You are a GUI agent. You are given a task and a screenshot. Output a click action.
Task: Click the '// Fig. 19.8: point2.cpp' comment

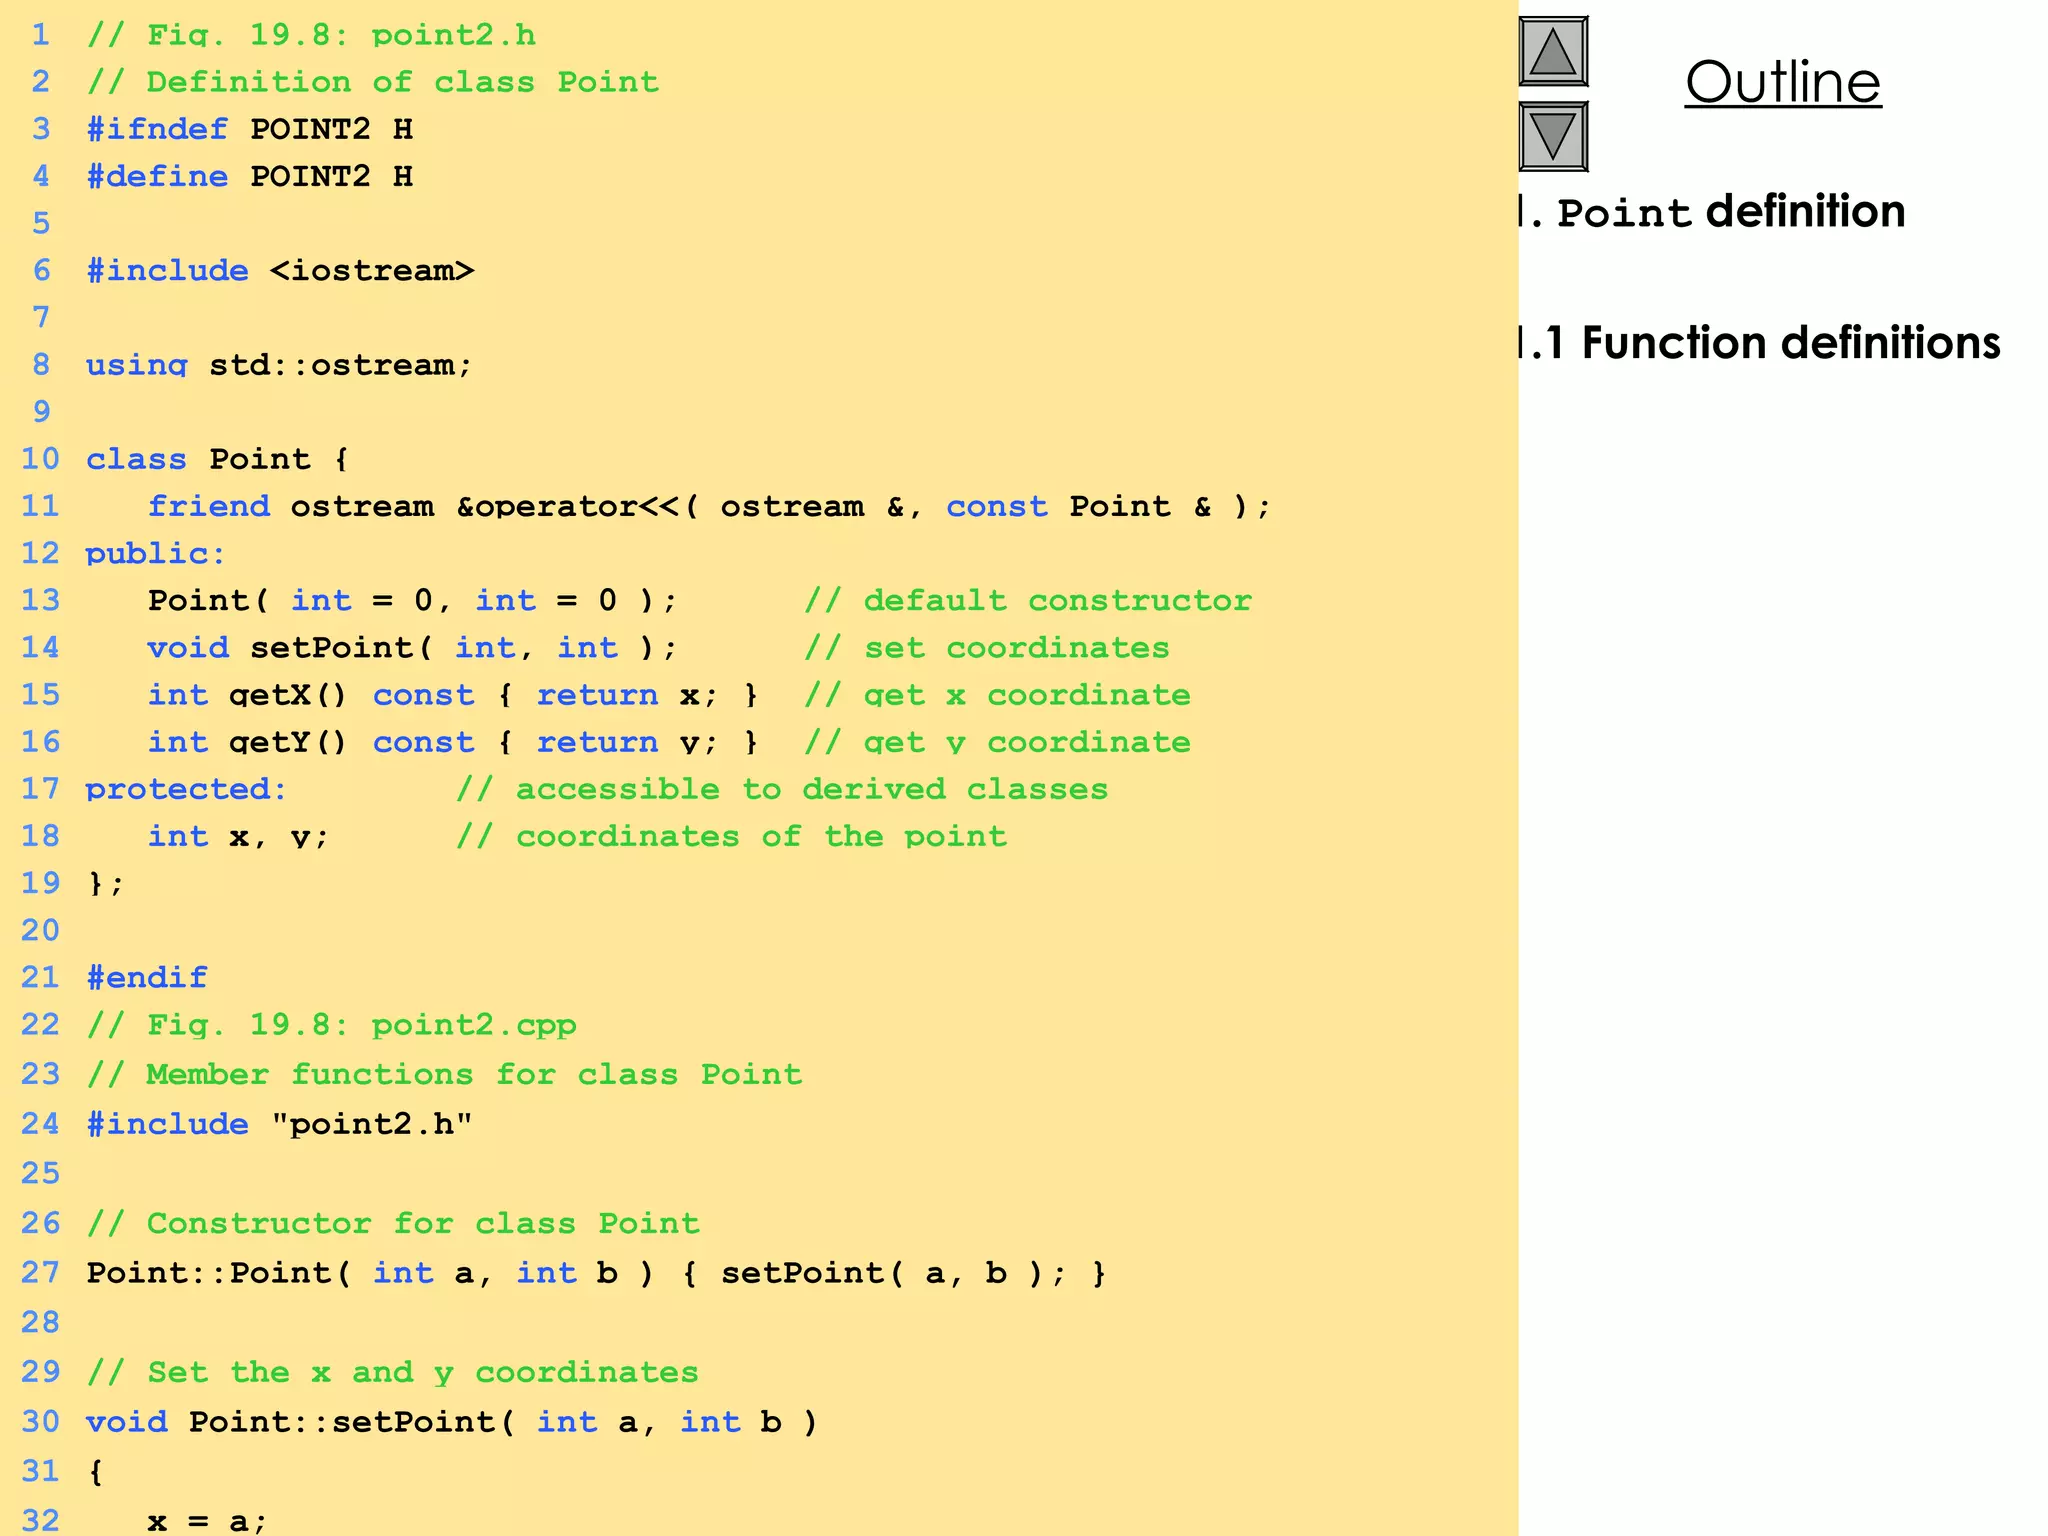click(x=331, y=1025)
